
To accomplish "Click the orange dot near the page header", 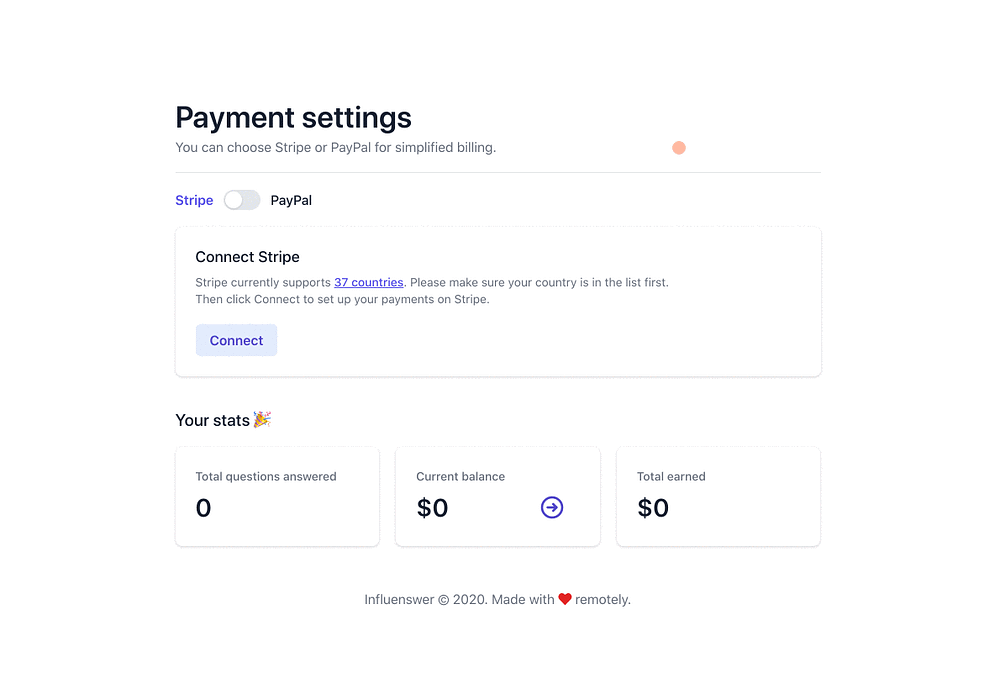I will coord(679,148).
